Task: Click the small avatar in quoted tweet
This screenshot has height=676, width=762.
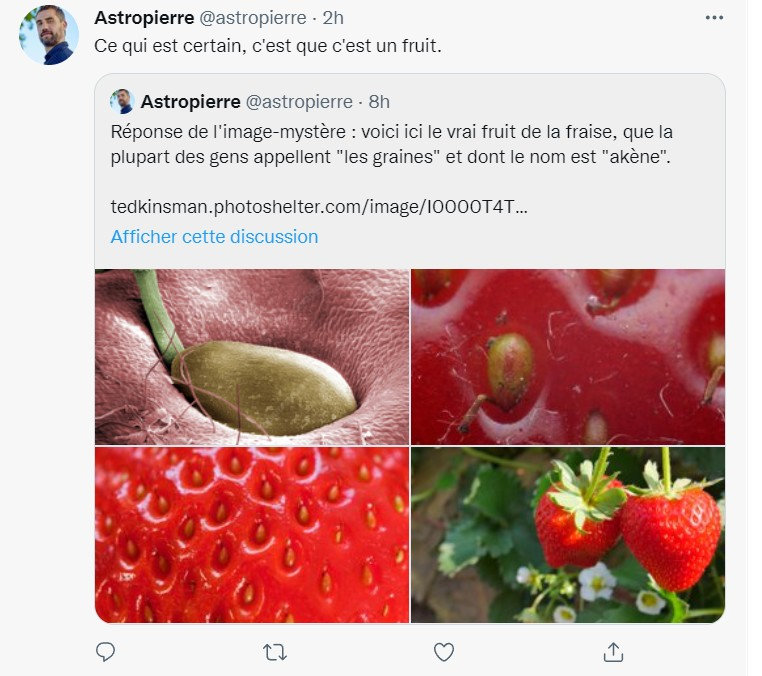Action: [x=122, y=102]
